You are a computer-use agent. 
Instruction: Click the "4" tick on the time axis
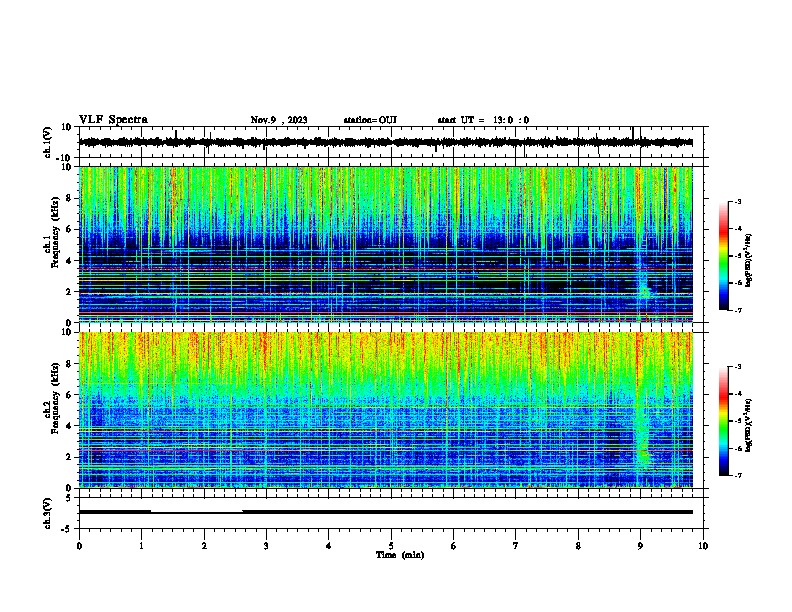(x=329, y=546)
